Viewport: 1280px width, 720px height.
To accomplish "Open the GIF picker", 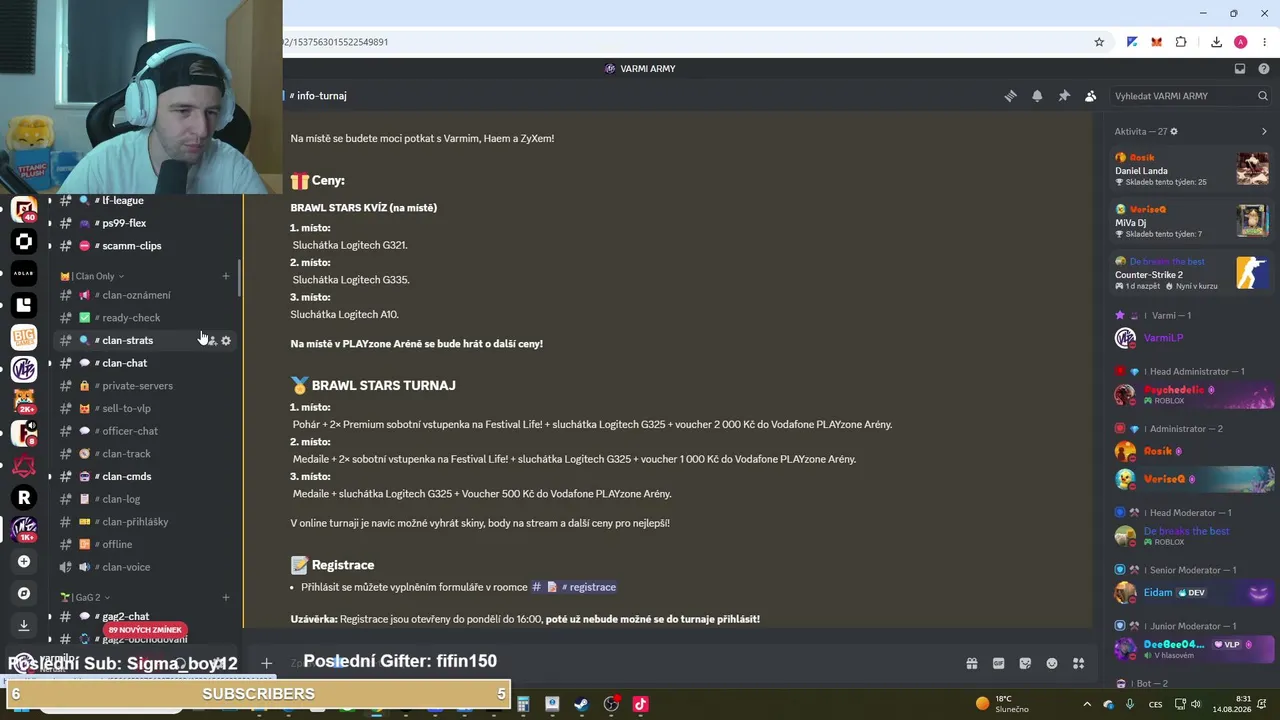I will (998, 663).
